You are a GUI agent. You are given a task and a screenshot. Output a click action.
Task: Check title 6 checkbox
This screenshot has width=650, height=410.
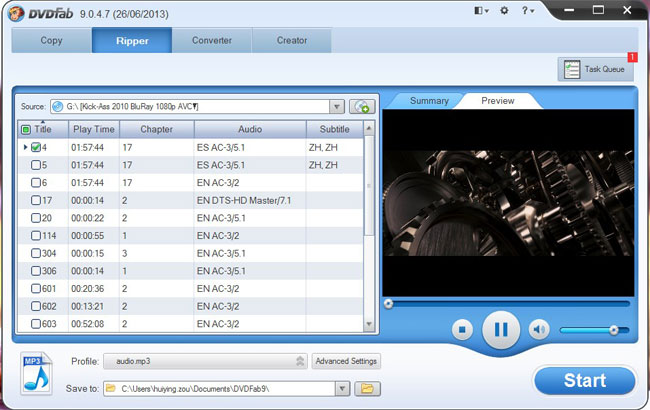36,182
